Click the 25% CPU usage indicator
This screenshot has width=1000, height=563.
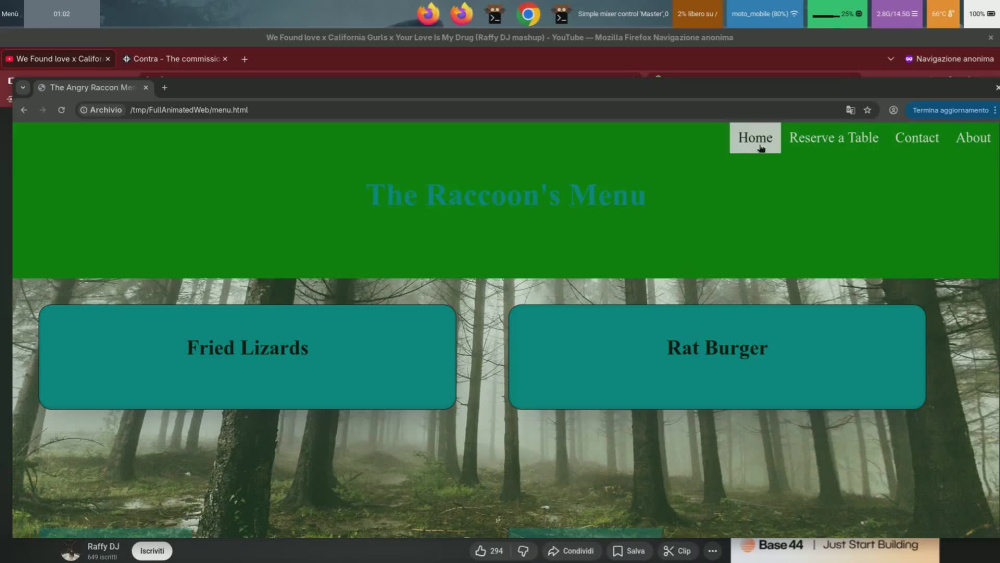[837, 13]
